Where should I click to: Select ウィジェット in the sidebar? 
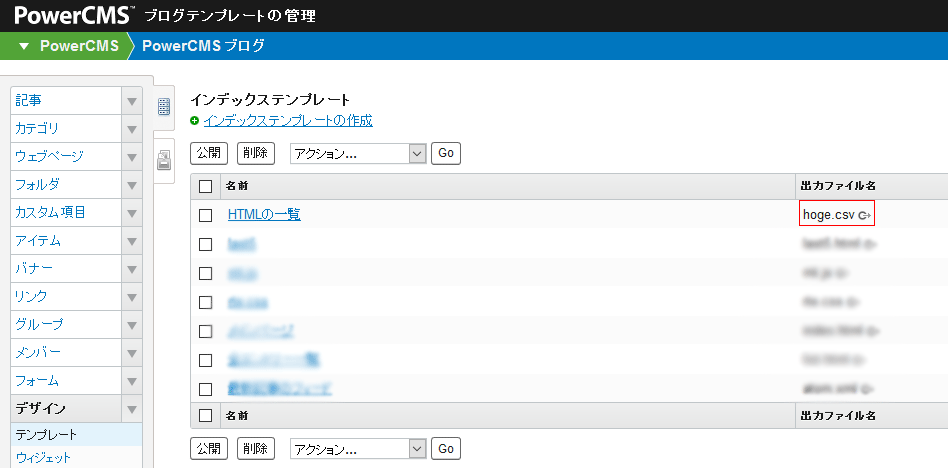click(77, 457)
